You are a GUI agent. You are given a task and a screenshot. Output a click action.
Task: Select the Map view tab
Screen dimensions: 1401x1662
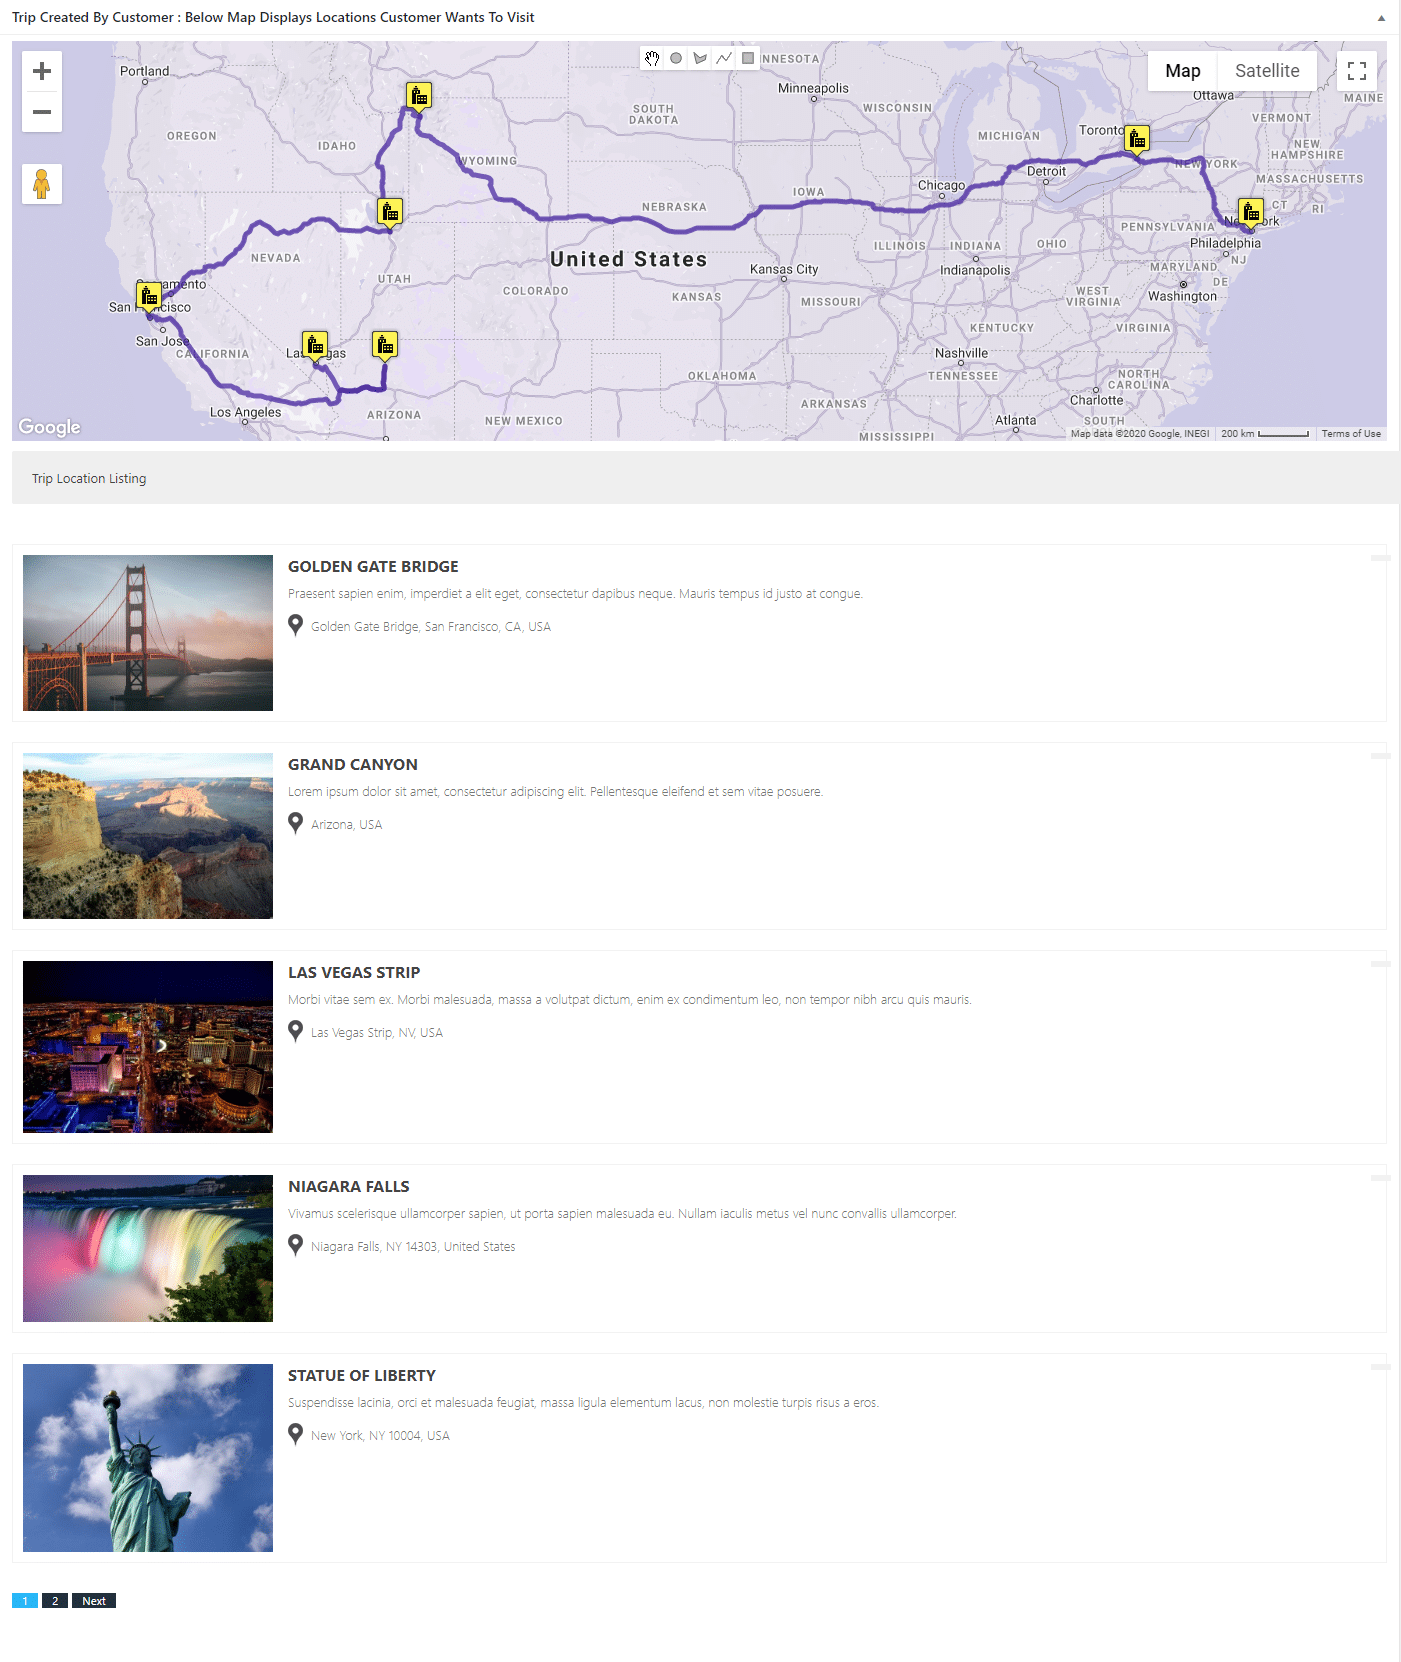pyautogui.click(x=1182, y=71)
